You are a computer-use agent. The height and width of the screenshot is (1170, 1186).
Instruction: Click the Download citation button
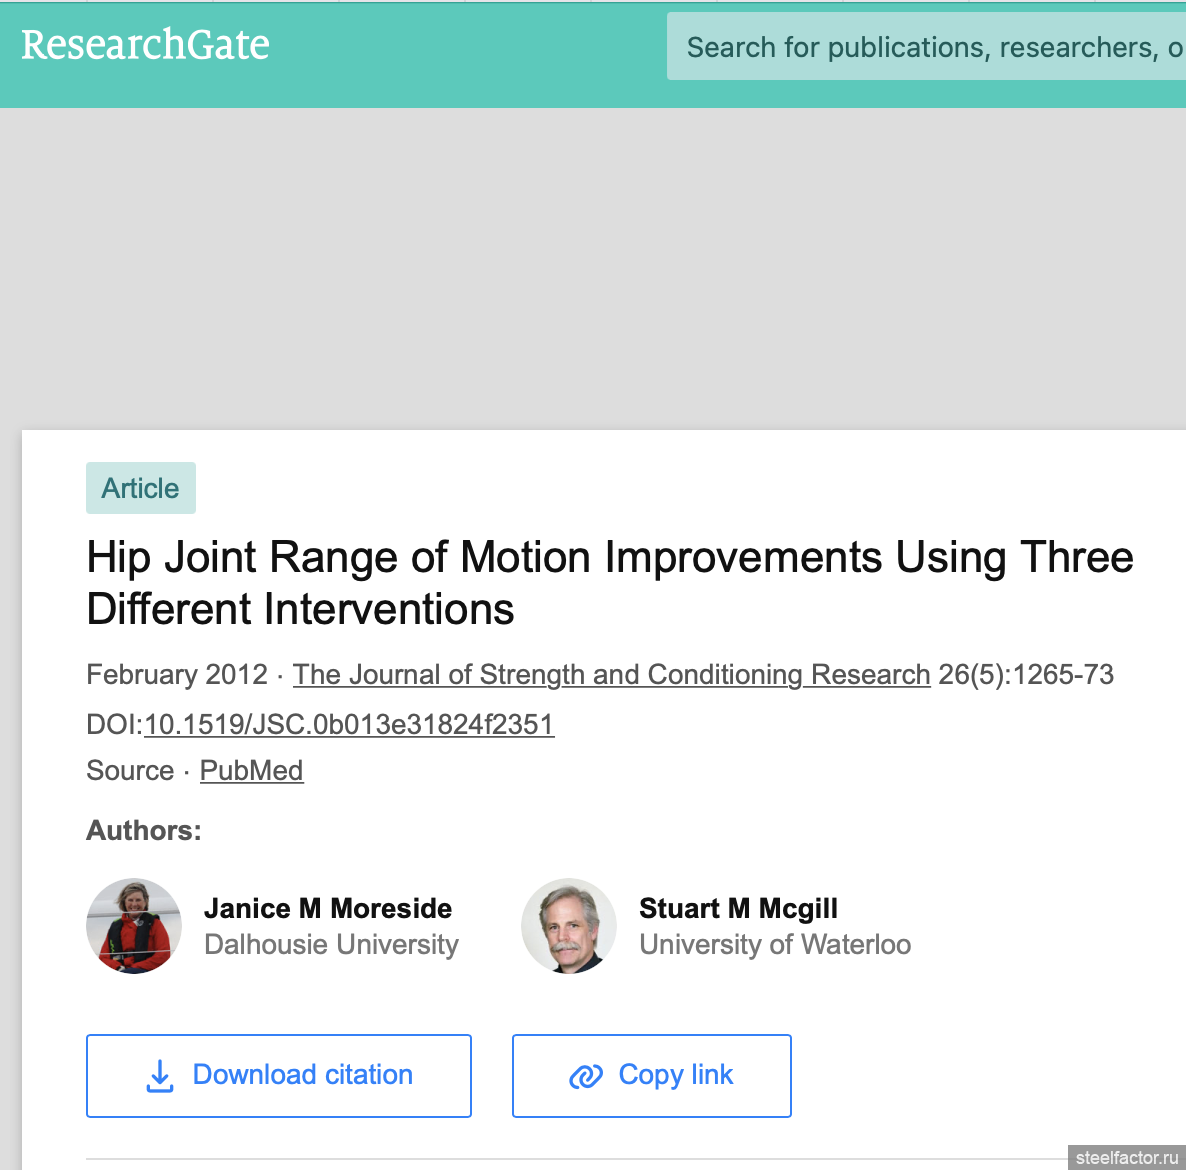click(278, 1075)
